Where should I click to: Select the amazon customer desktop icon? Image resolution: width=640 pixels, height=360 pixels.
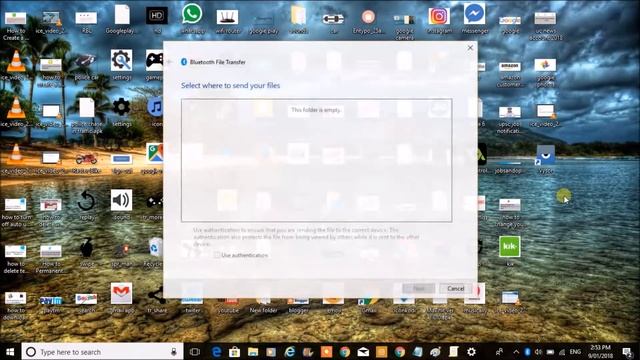click(510, 74)
